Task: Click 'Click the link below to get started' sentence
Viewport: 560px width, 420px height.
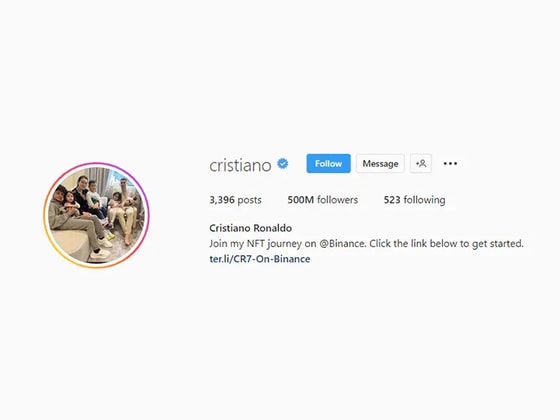Action: click(x=446, y=244)
